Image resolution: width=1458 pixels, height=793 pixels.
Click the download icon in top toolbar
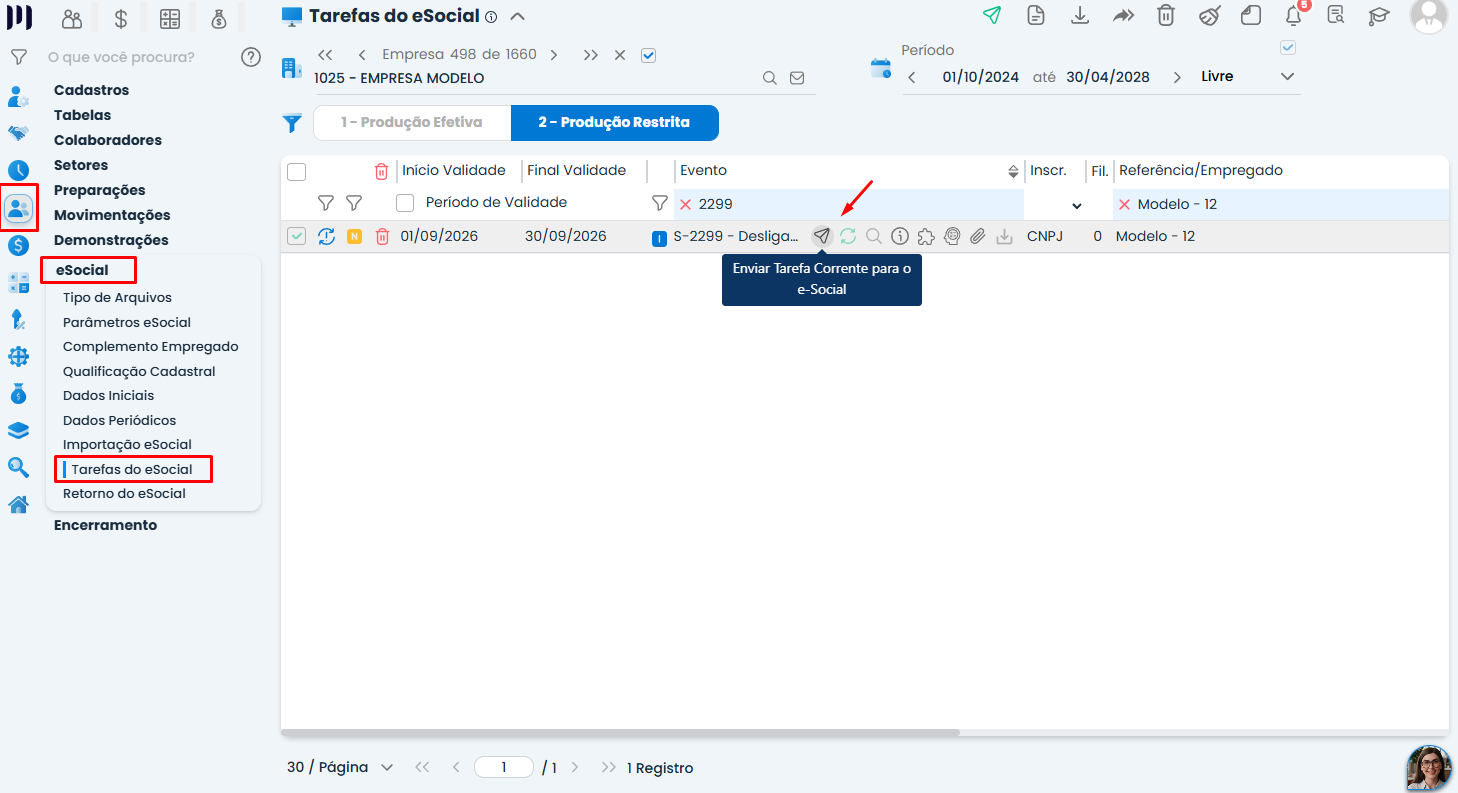click(1080, 15)
